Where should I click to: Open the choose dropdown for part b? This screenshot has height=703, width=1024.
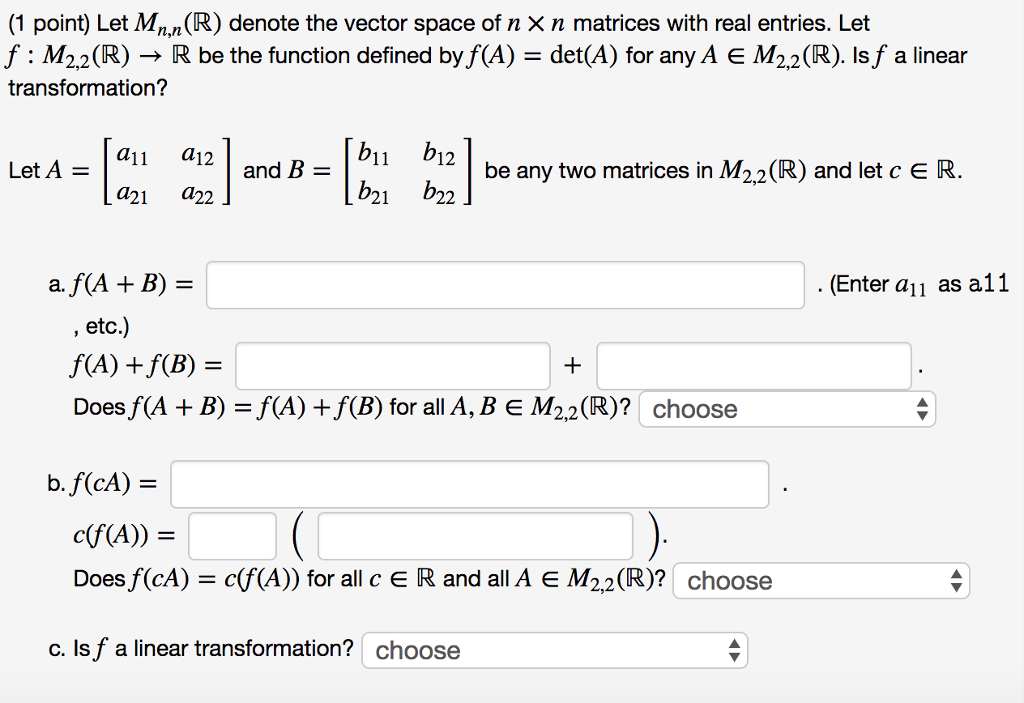pyautogui.click(x=820, y=580)
